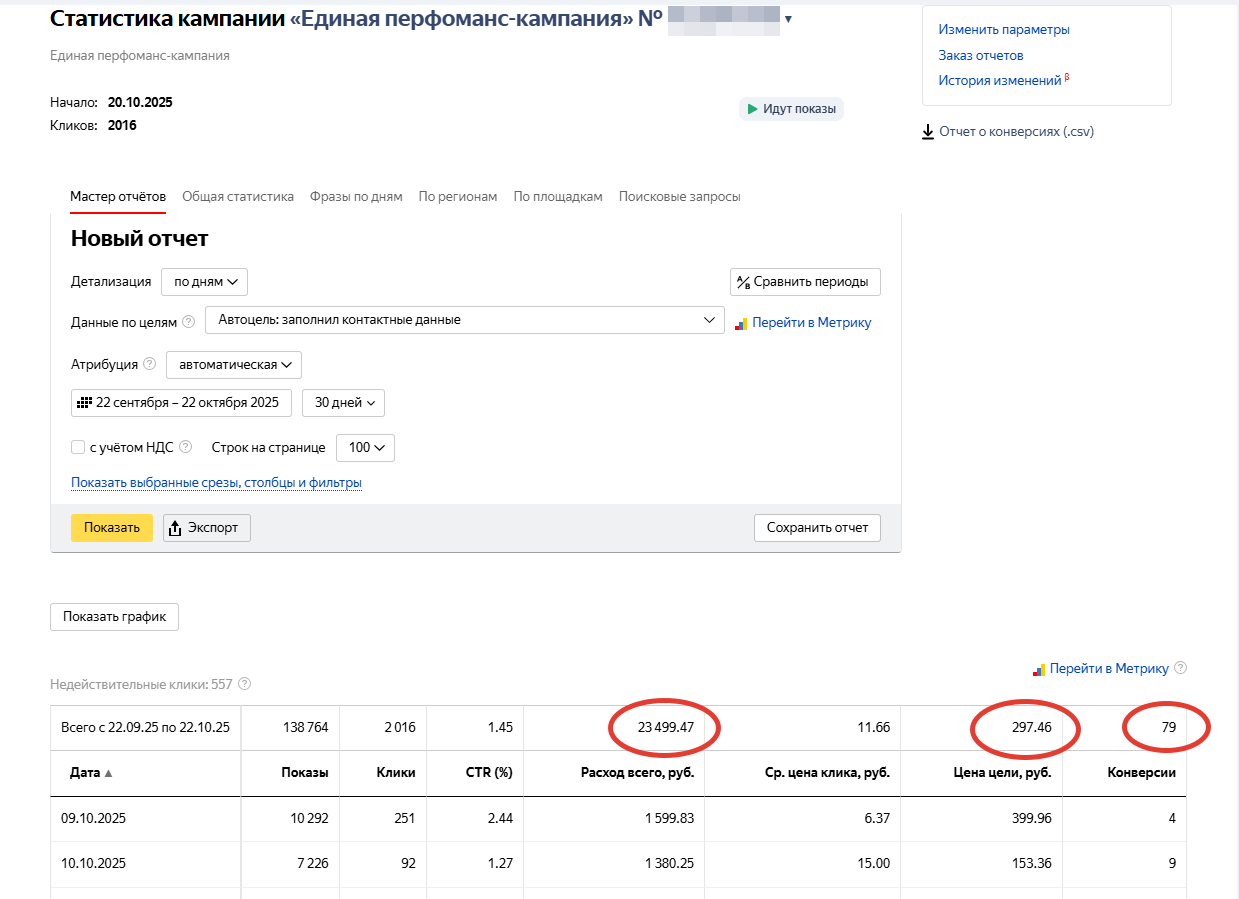Switch to the Общая статистика tab
Viewport: 1239px width, 899px height.
click(x=238, y=197)
